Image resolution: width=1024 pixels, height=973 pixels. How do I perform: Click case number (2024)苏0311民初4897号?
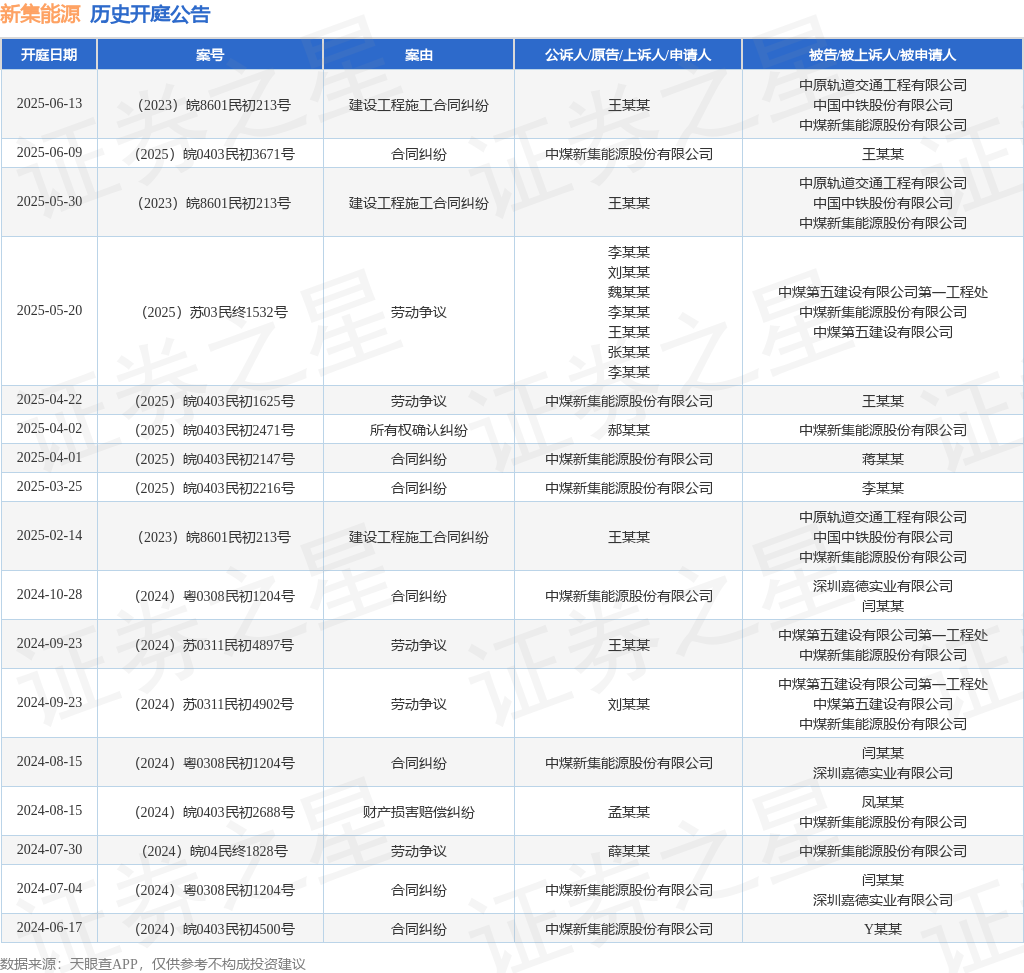pyautogui.click(x=214, y=645)
